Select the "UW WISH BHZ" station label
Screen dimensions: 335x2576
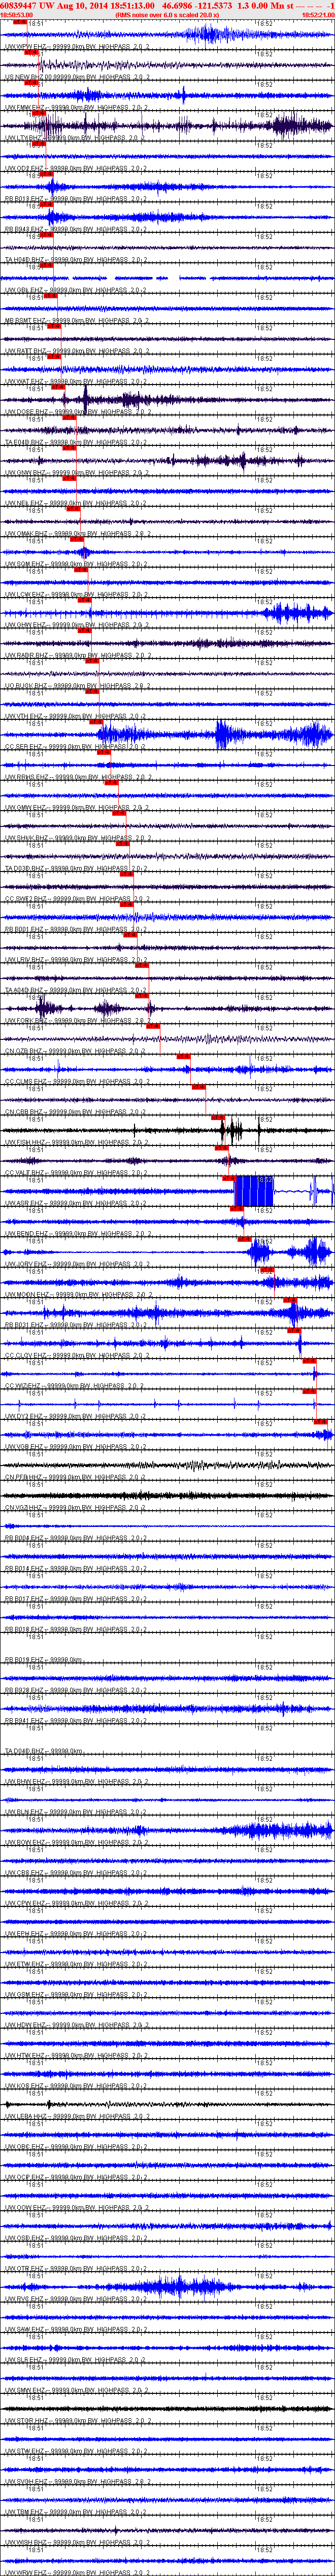[x=27, y=2542]
